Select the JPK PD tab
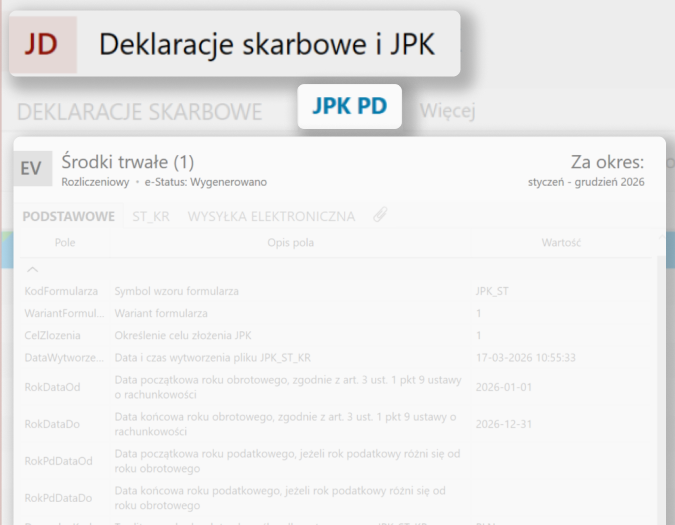 [x=349, y=107]
